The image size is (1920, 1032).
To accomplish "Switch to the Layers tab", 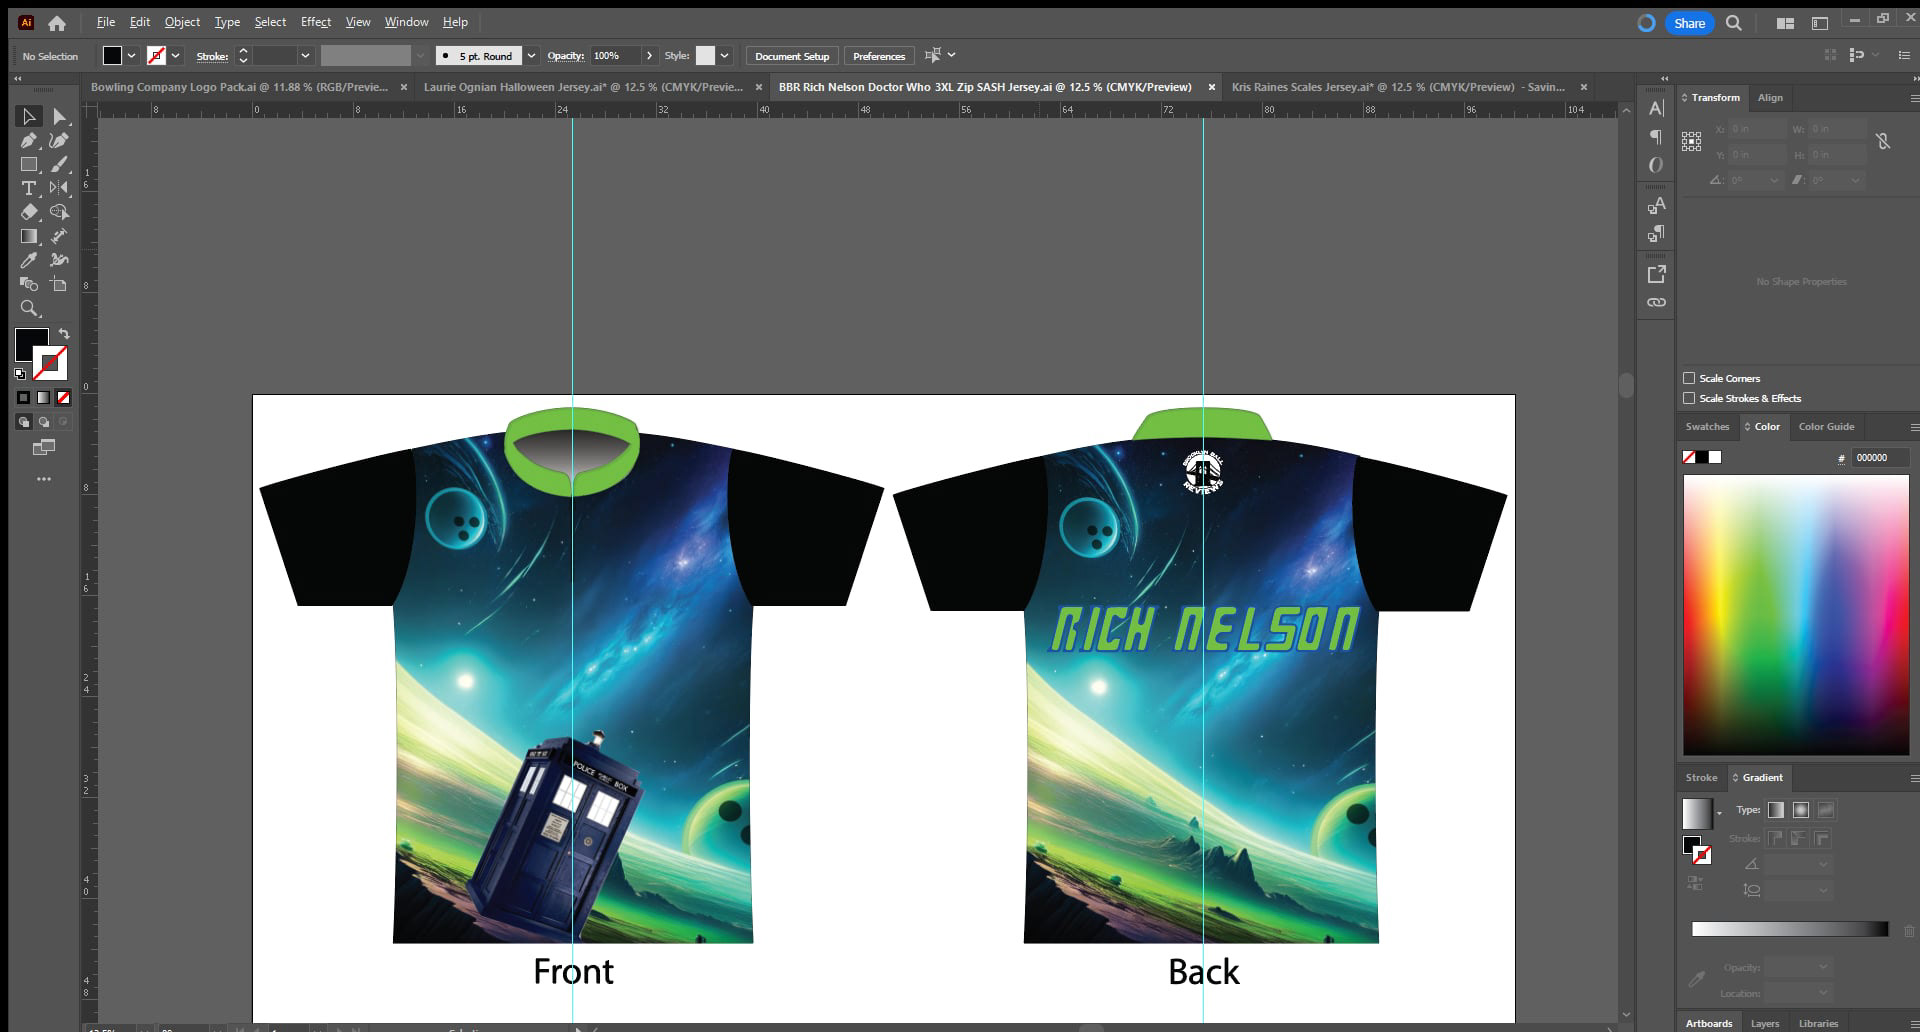I will pos(1765,1023).
